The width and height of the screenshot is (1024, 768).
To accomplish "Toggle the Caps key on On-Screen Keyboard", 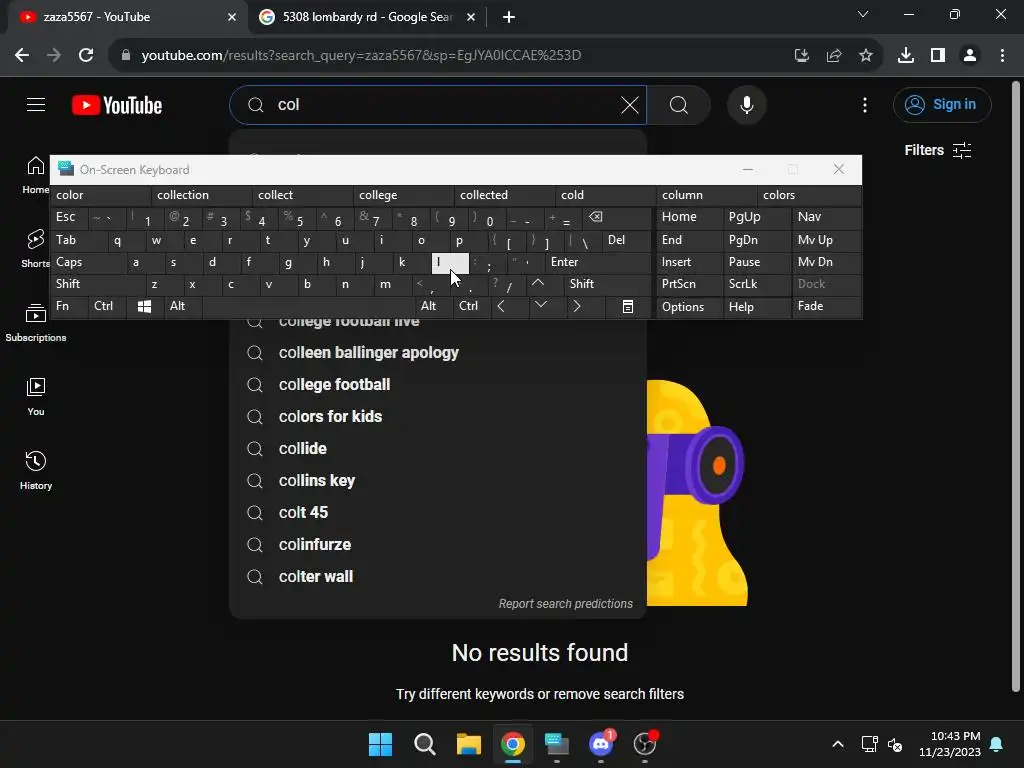I will pos(88,263).
